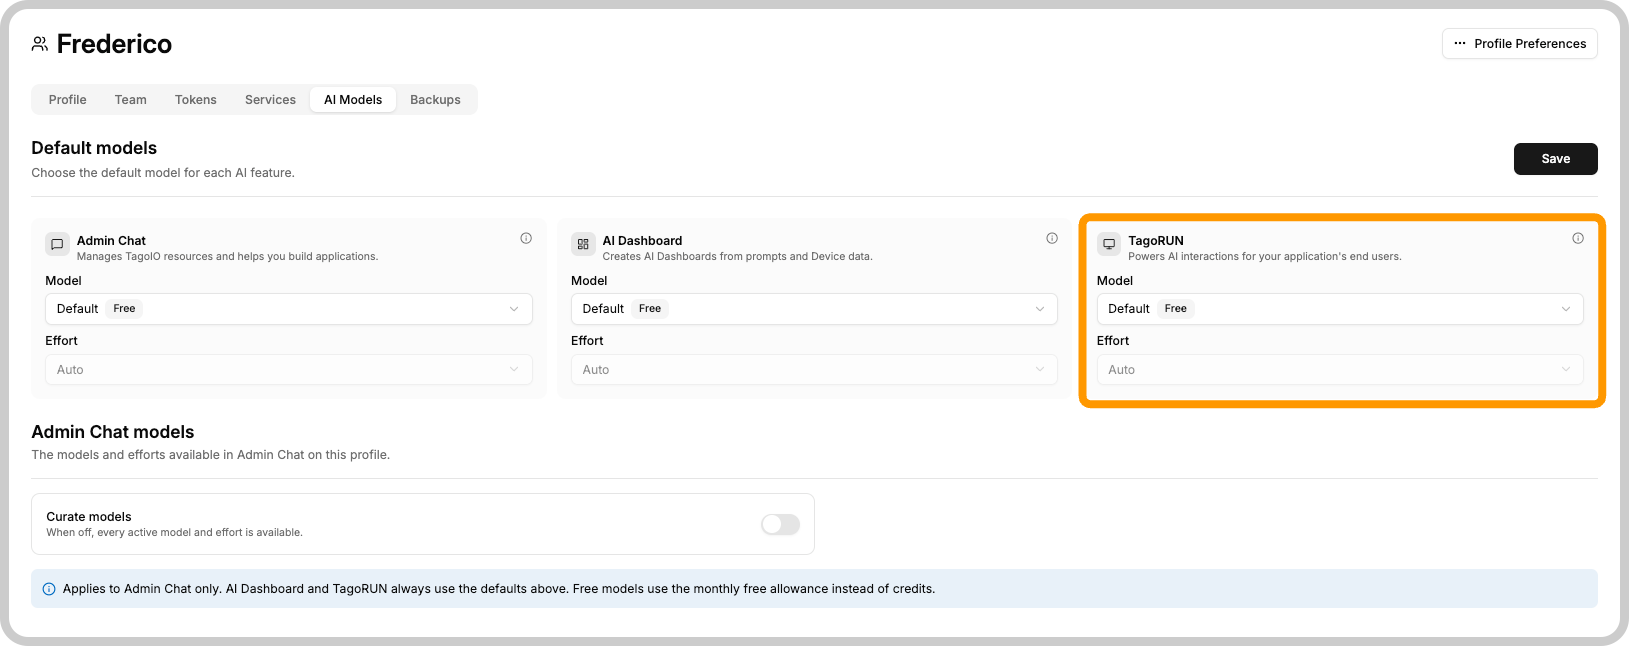Open the Admin Chat Effort dropdown
This screenshot has width=1629, height=646.
[x=289, y=370]
